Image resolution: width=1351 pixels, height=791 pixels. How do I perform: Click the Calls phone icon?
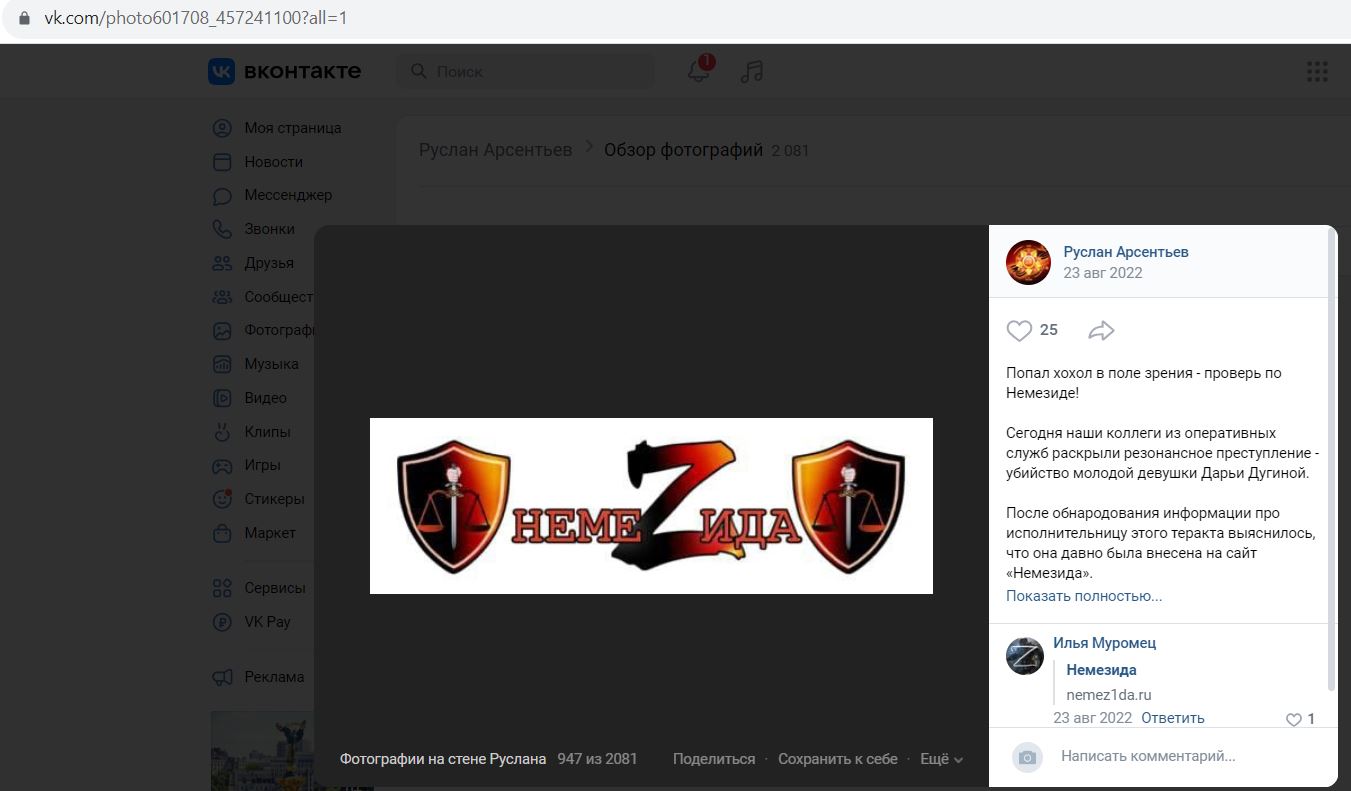click(x=222, y=229)
